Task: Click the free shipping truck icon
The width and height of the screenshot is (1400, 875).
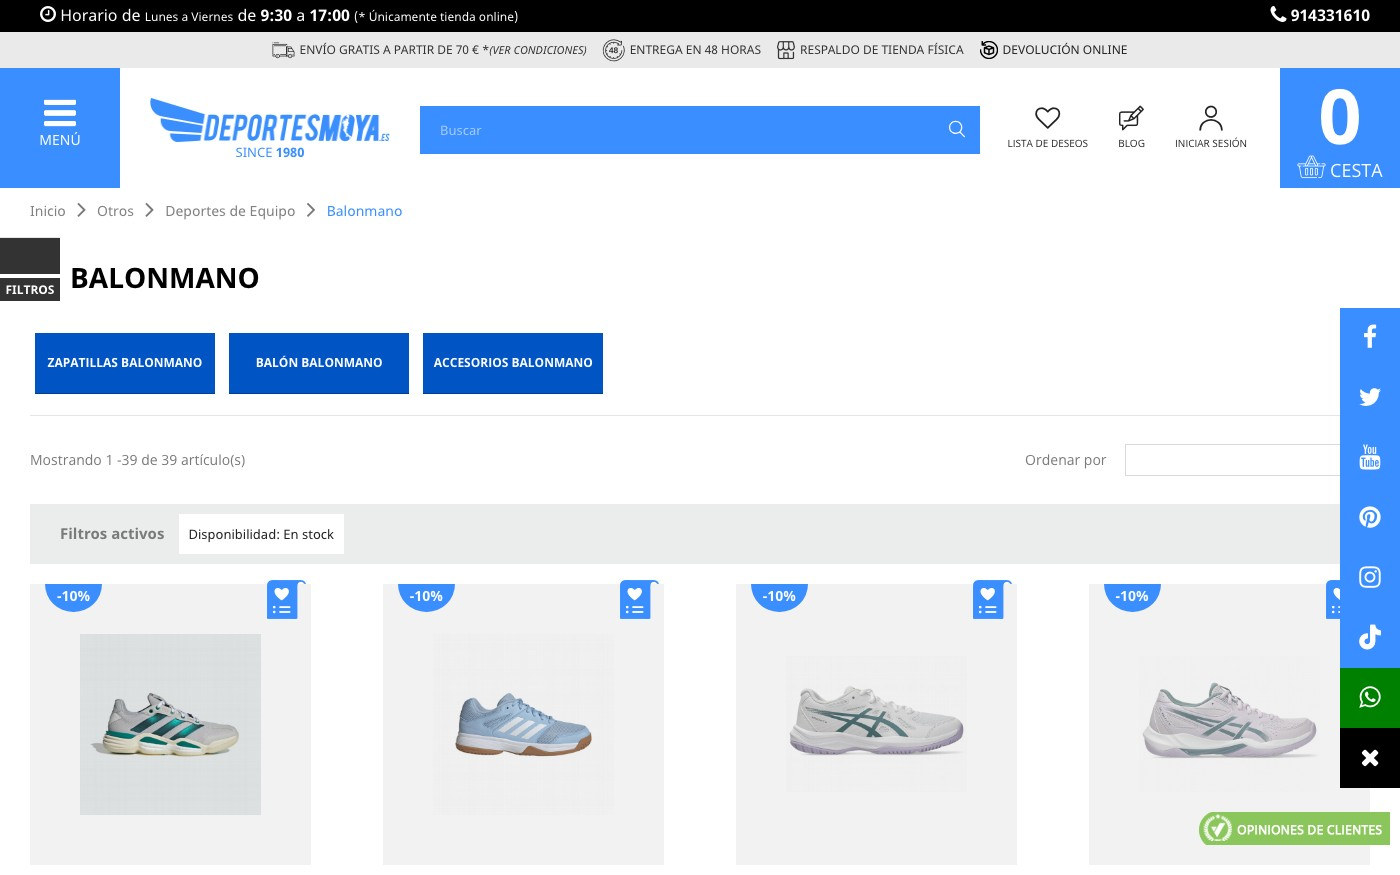Action: pyautogui.click(x=283, y=50)
